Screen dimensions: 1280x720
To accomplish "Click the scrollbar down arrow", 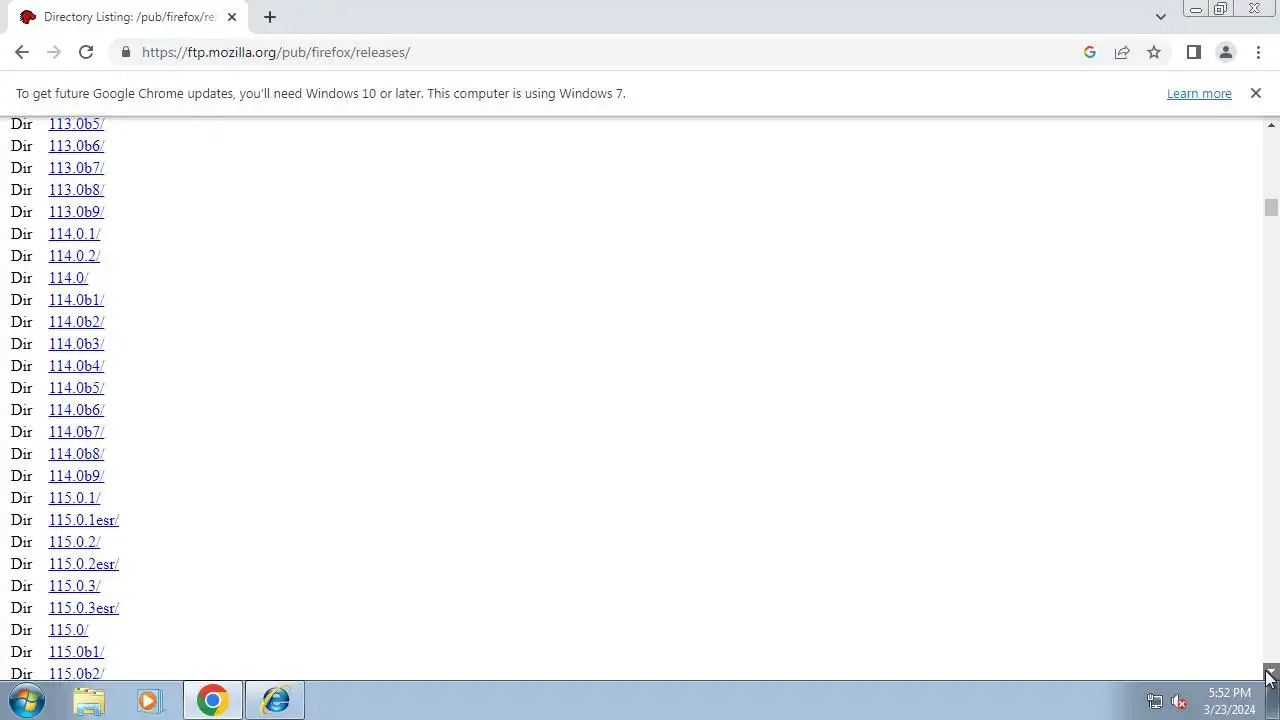I will 1271,671.
